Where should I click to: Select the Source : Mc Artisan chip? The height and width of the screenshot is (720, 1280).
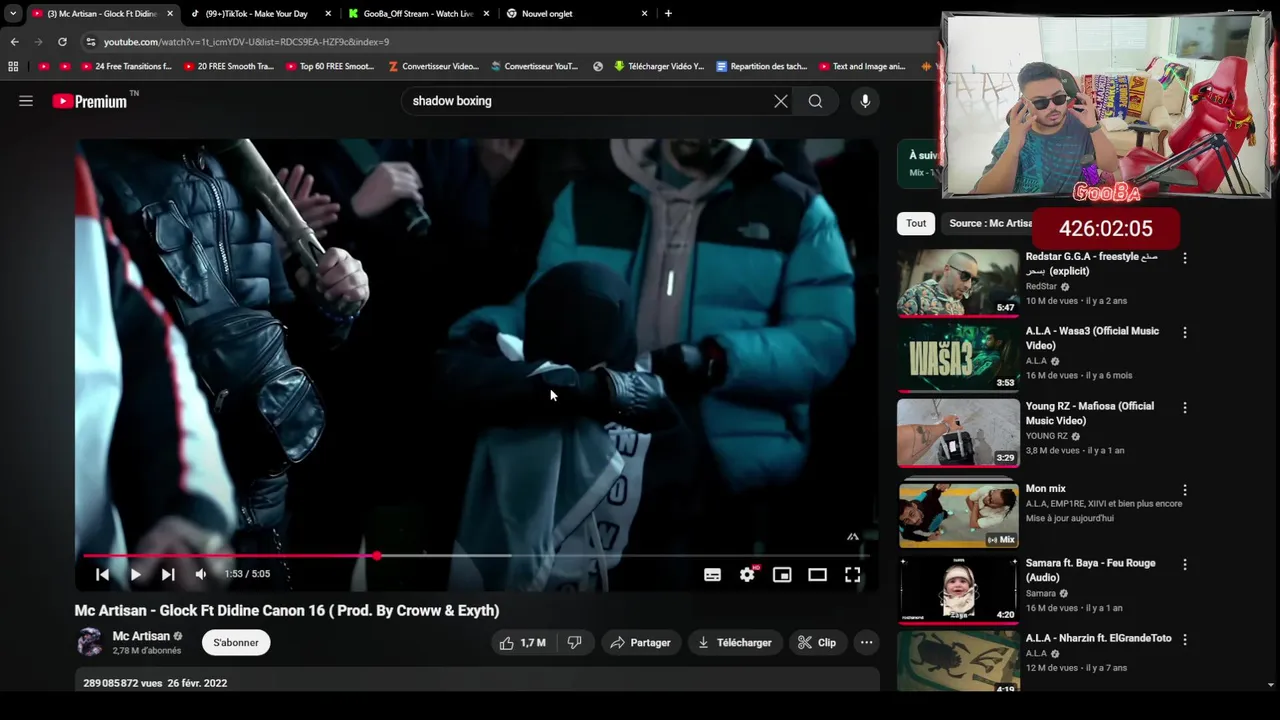coord(990,223)
